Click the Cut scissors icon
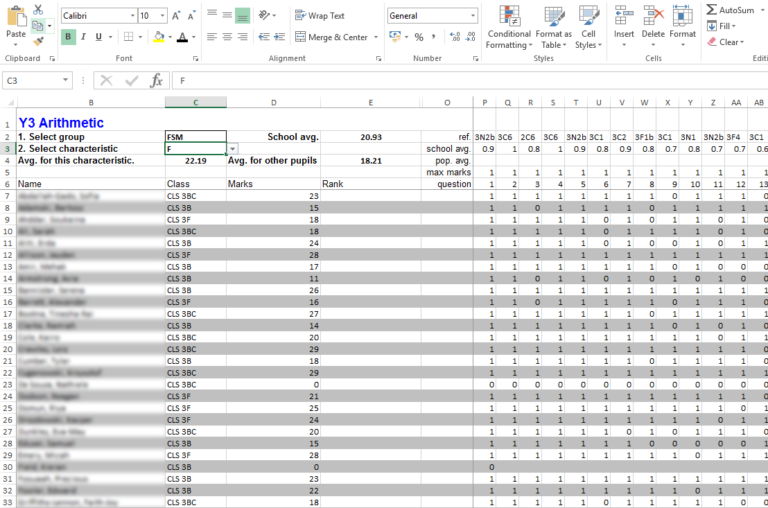 (38, 10)
